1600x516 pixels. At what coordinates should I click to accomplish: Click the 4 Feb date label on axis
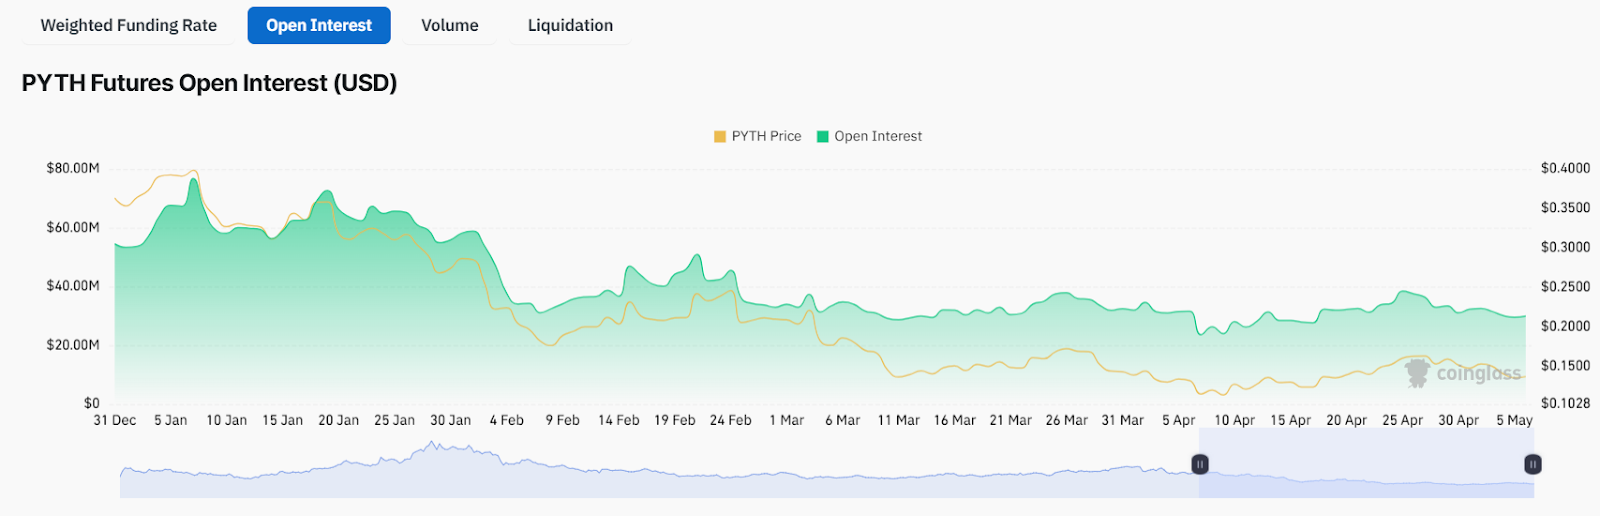click(x=506, y=420)
